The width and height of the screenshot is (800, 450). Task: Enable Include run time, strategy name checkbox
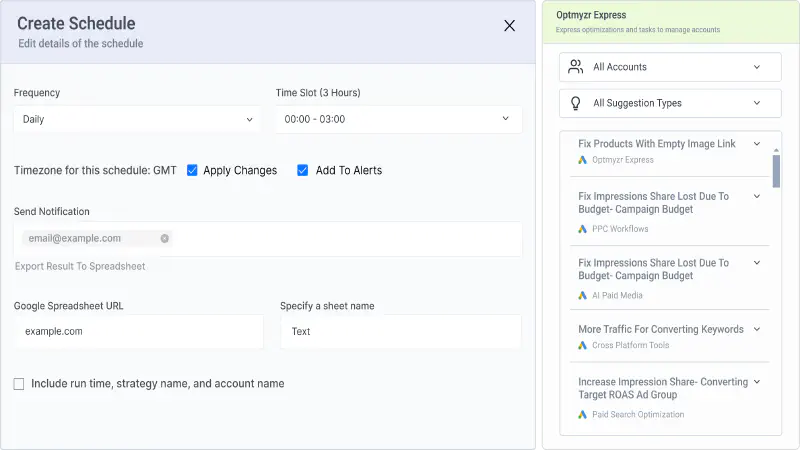click(x=19, y=384)
